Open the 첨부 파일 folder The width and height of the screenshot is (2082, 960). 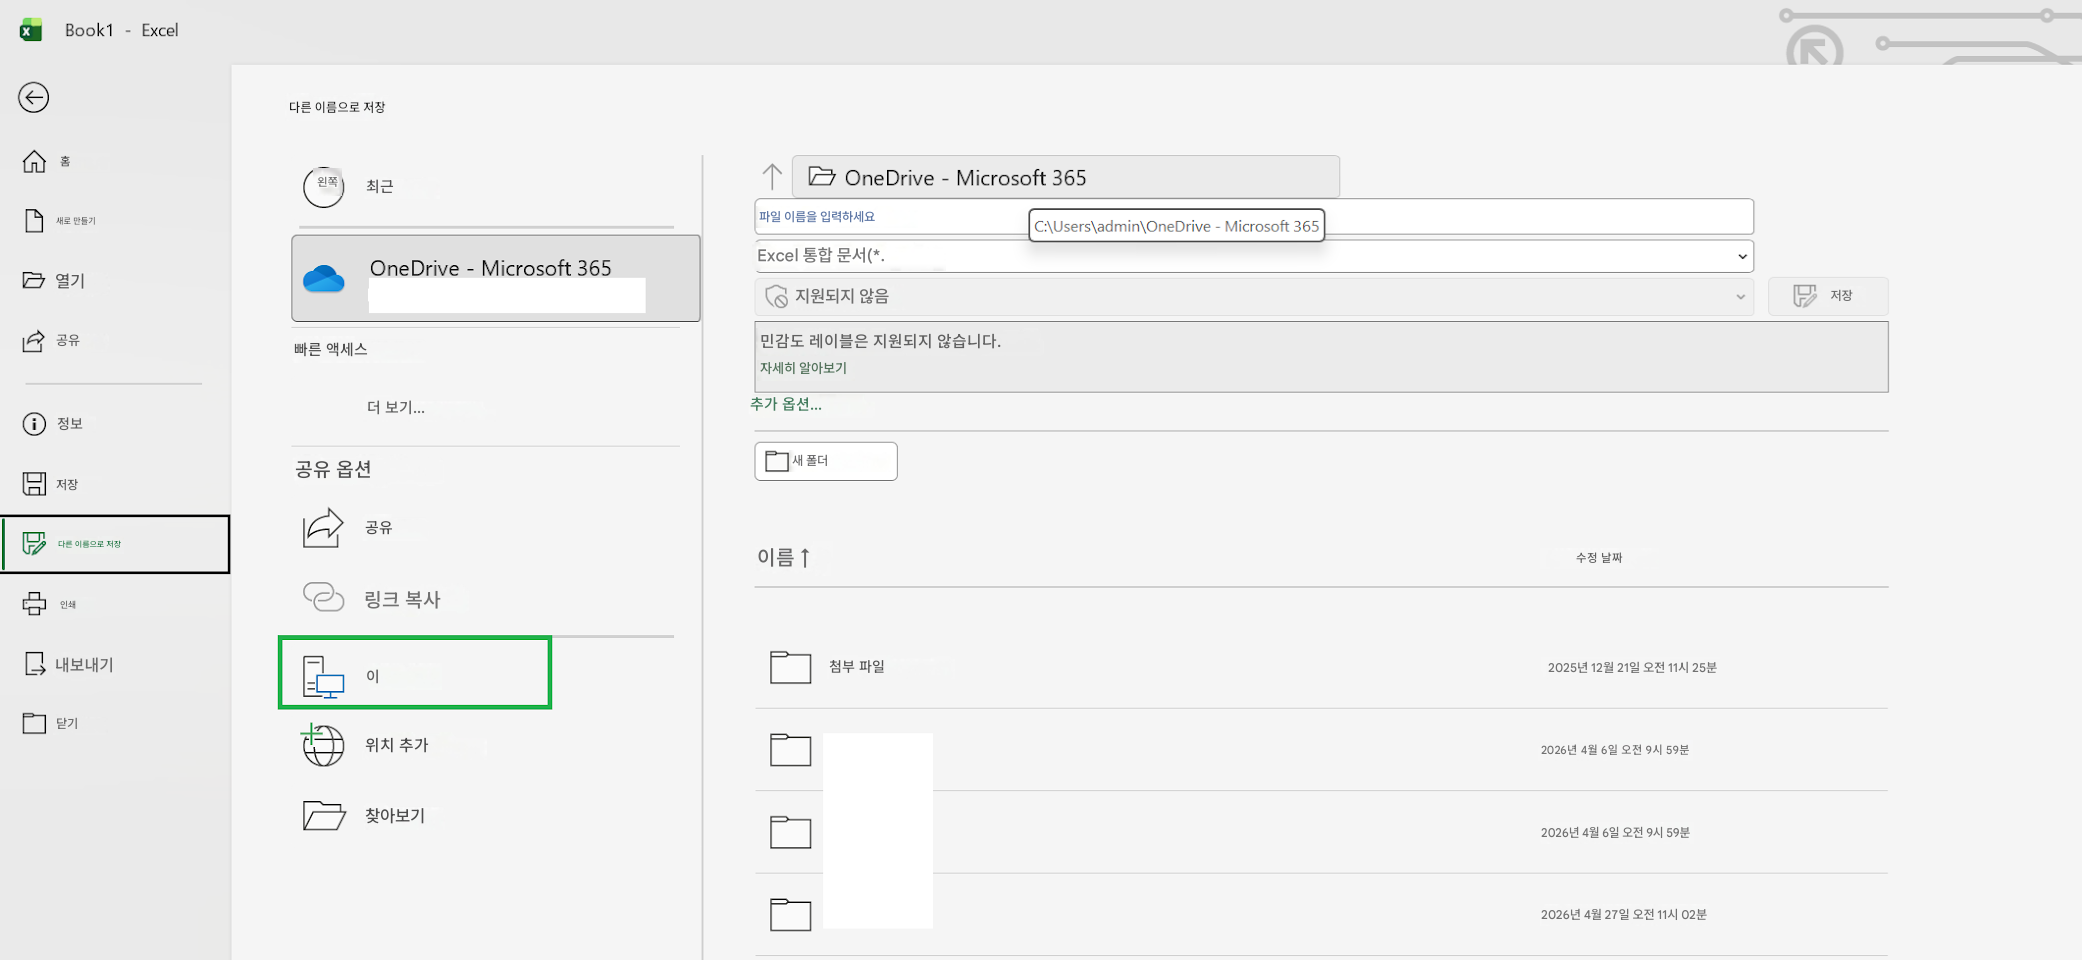pyautogui.click(x=1320, y=667)
